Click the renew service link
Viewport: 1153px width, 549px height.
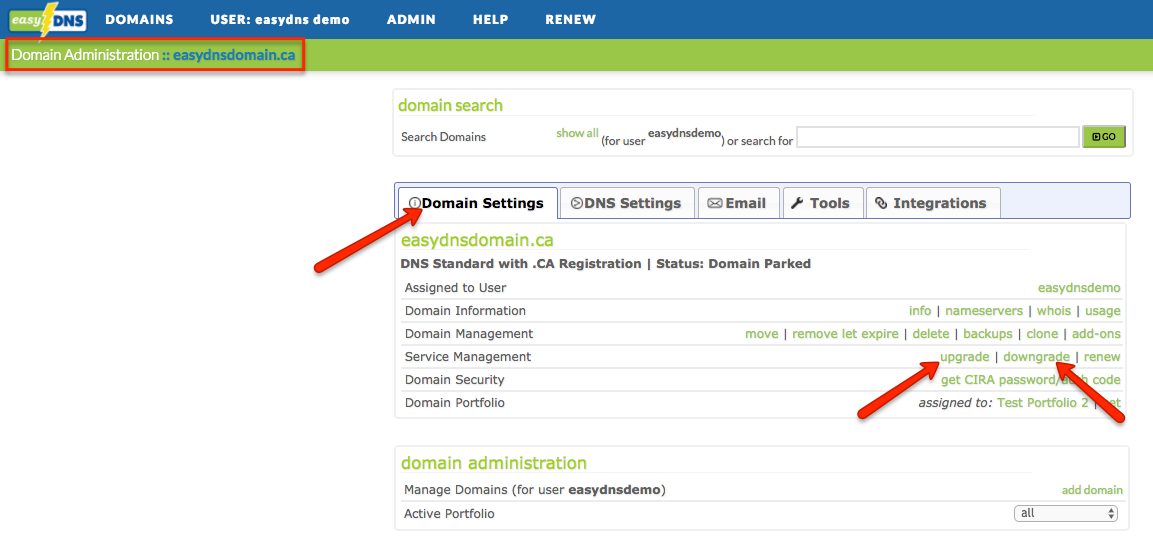[1102, 357]
